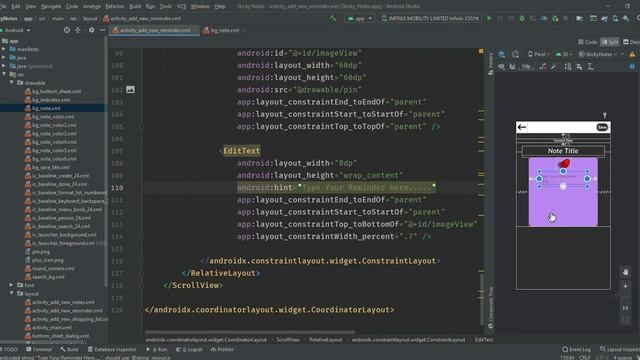This screenshot has height=360, width=640.
Task: Switch to Code view mode
Action: click(x=588, y=42)
